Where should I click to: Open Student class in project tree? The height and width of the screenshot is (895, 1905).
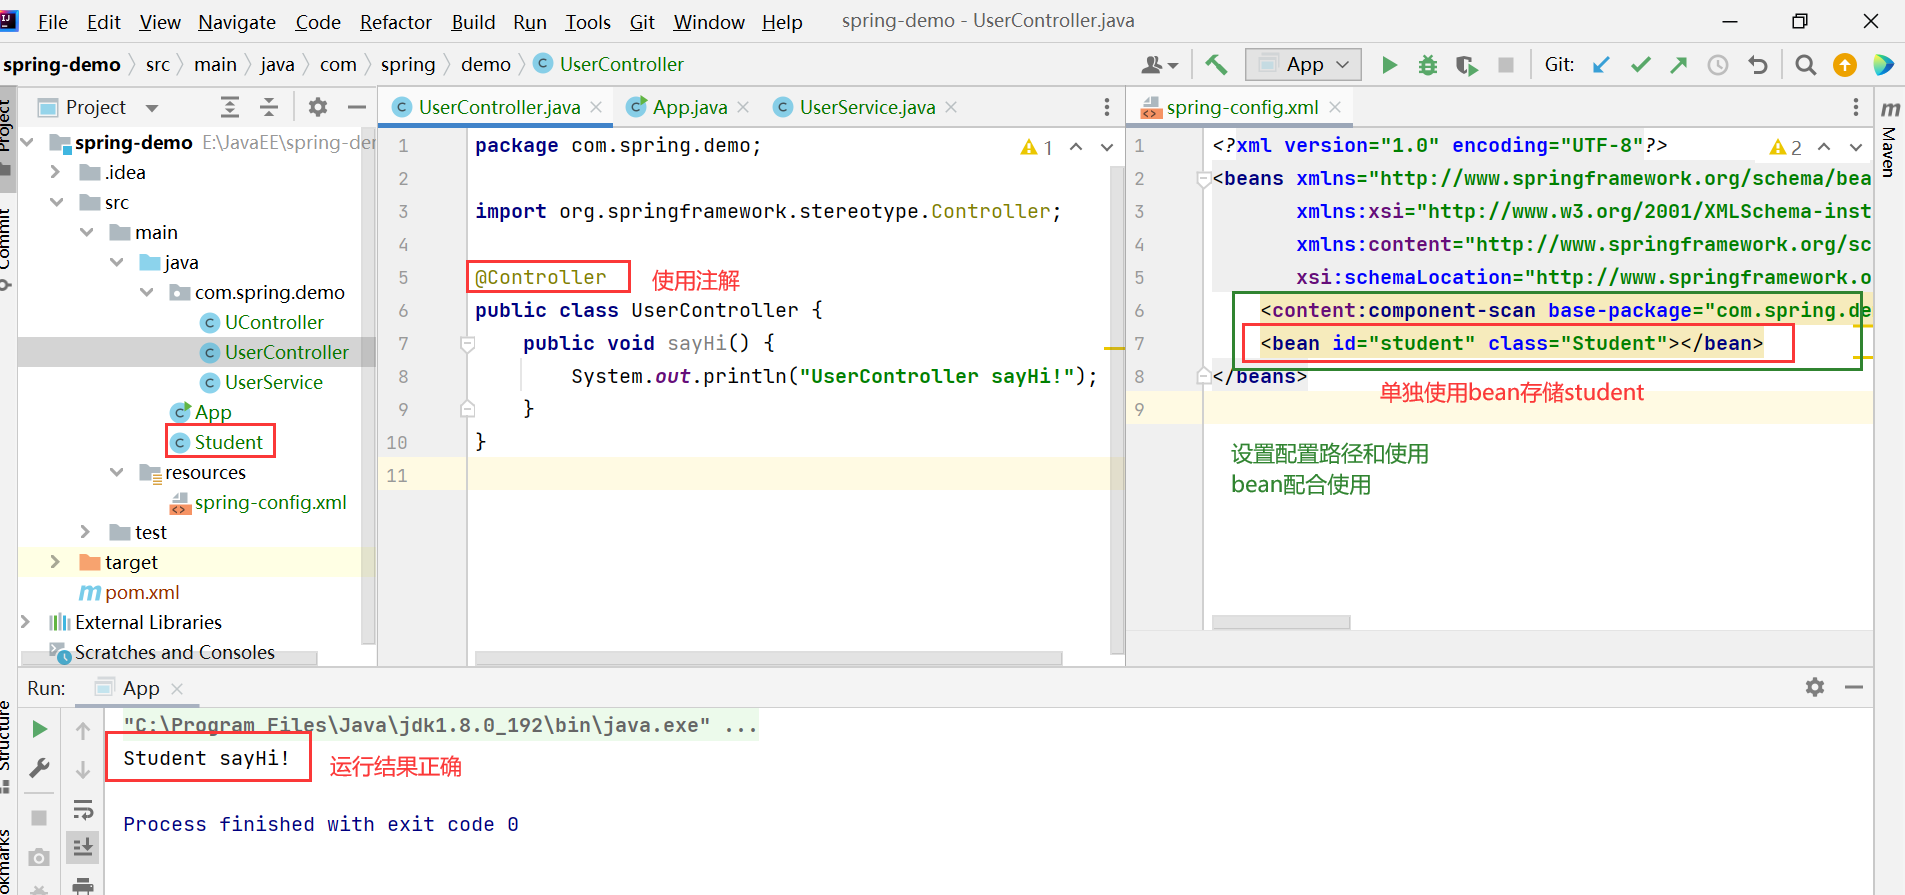(228, 442)
